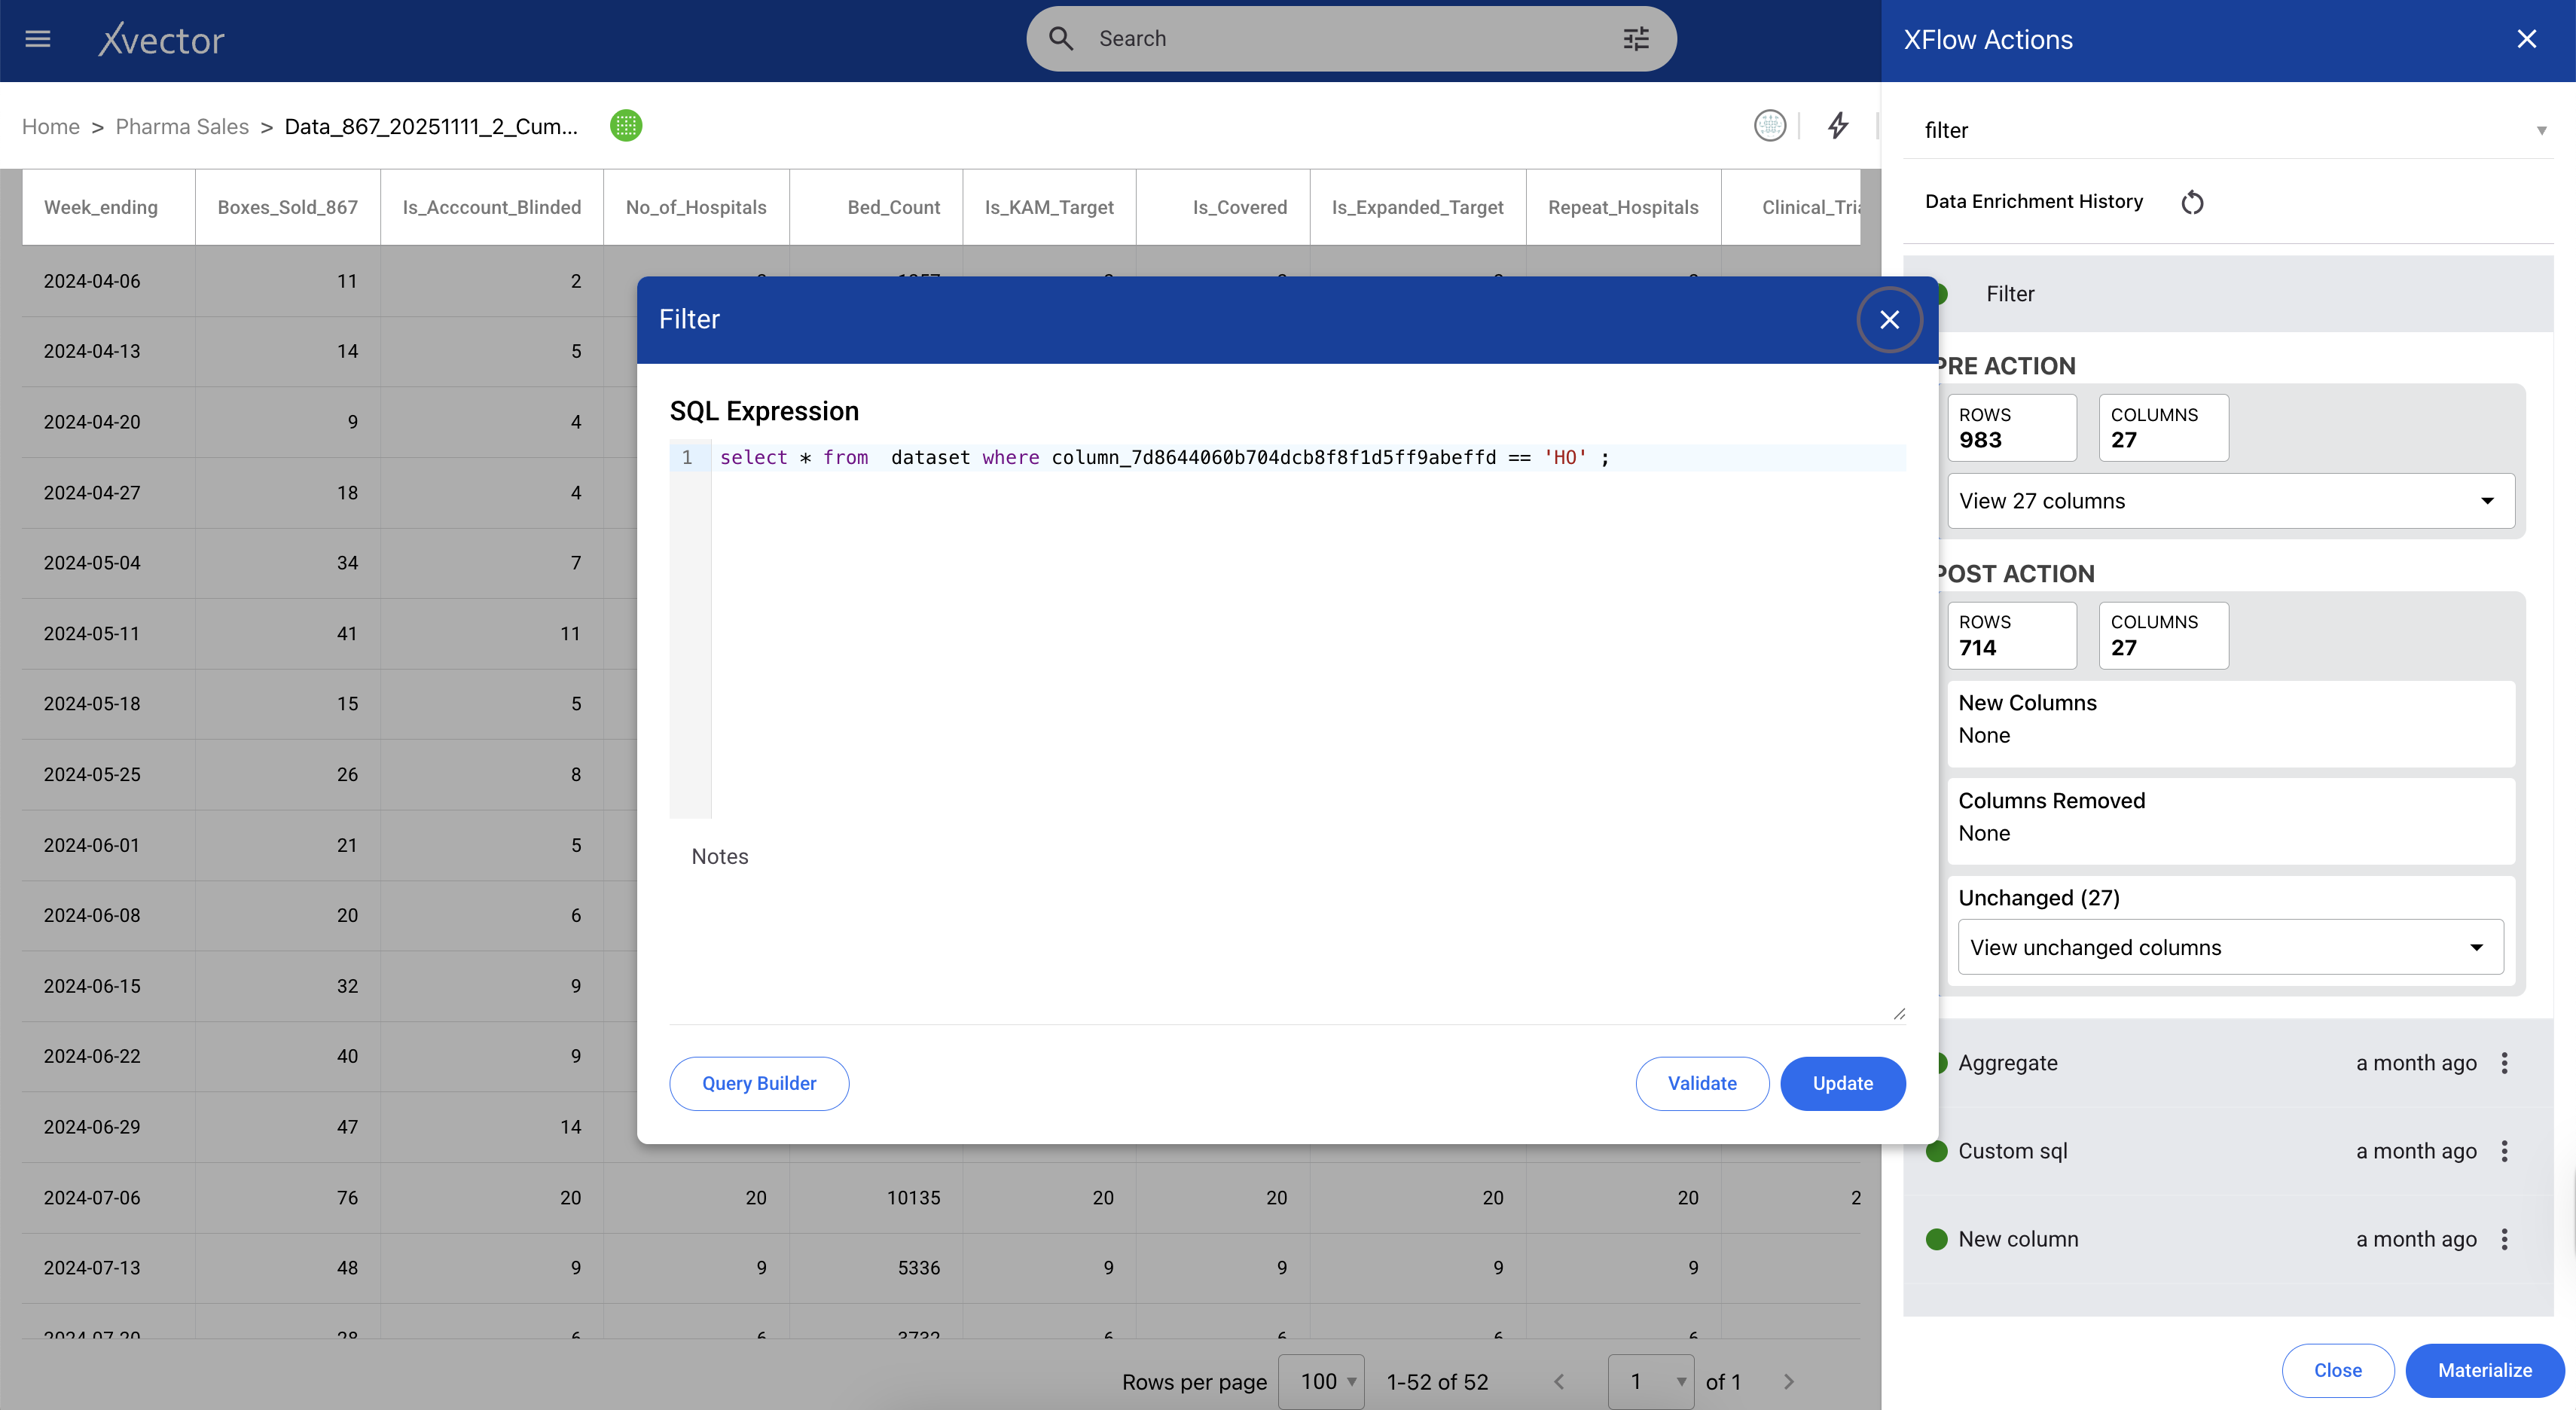This screenshot has width=2576, height=1410.
Task: Open the filter action selector dropdown
Action: click(x=2230, y=130)
